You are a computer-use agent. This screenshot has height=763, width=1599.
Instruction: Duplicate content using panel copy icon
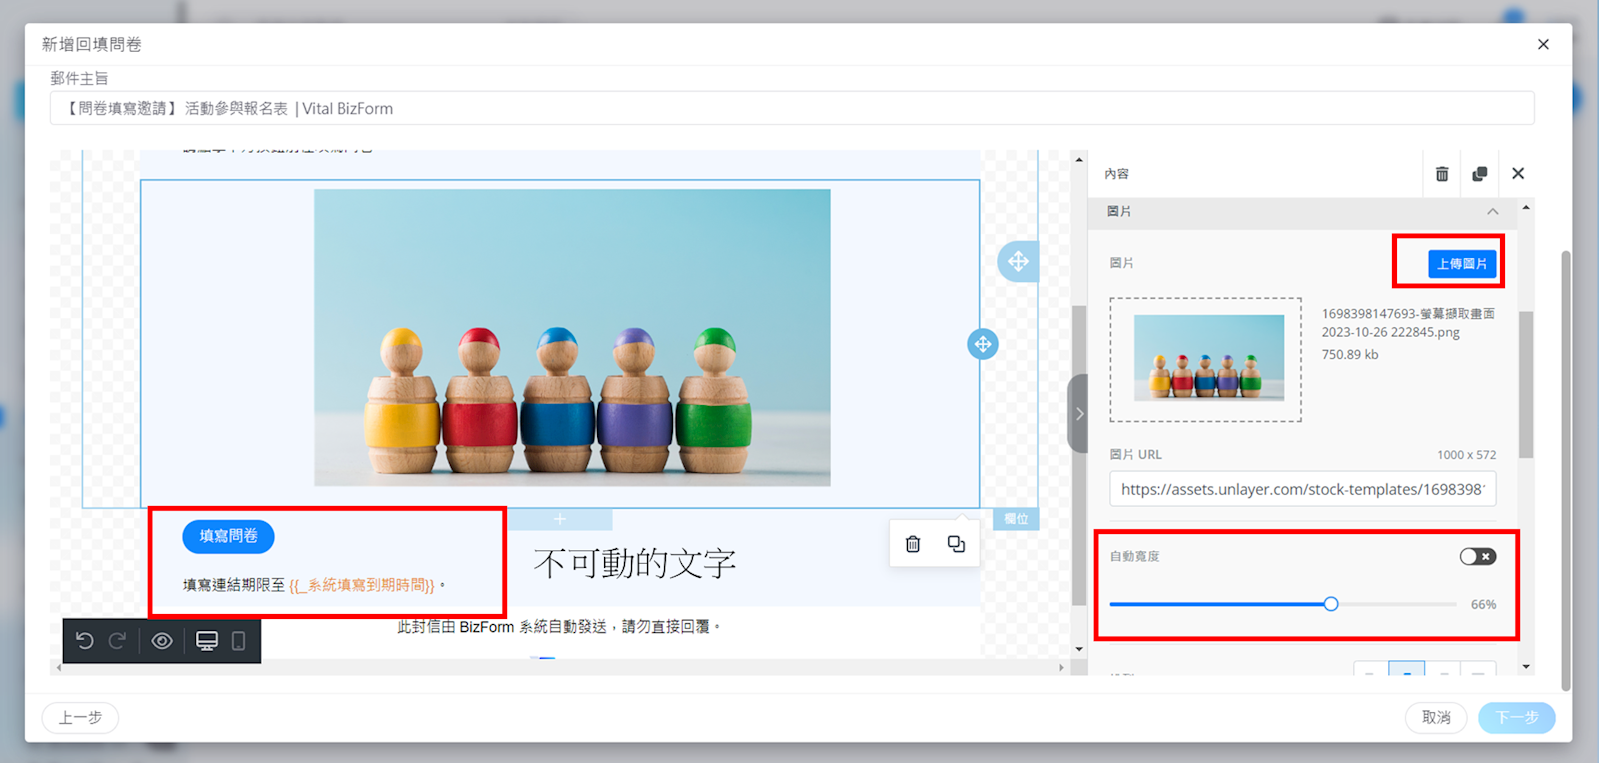click(1480, 174)
